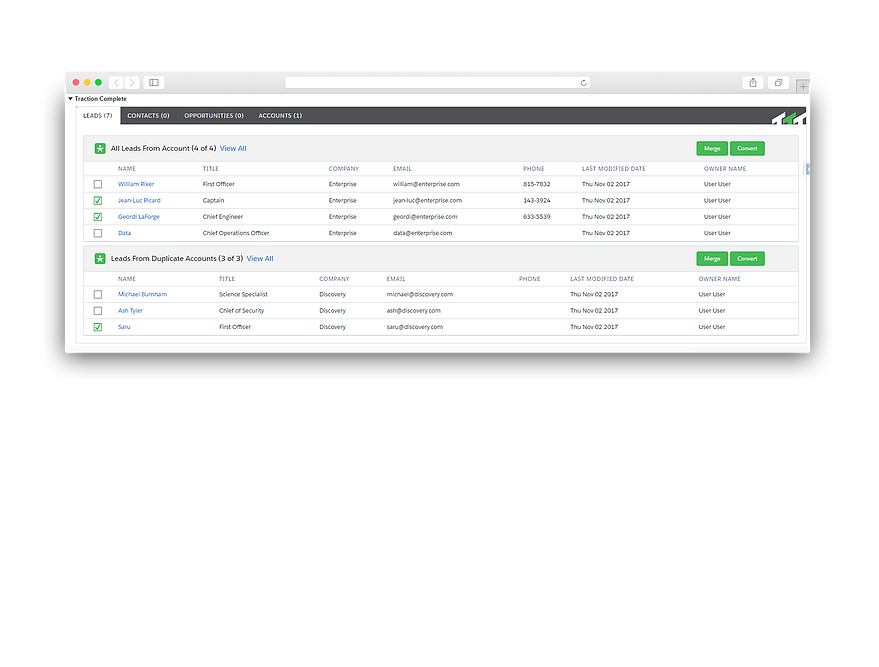Add a new browser tab

803,86
